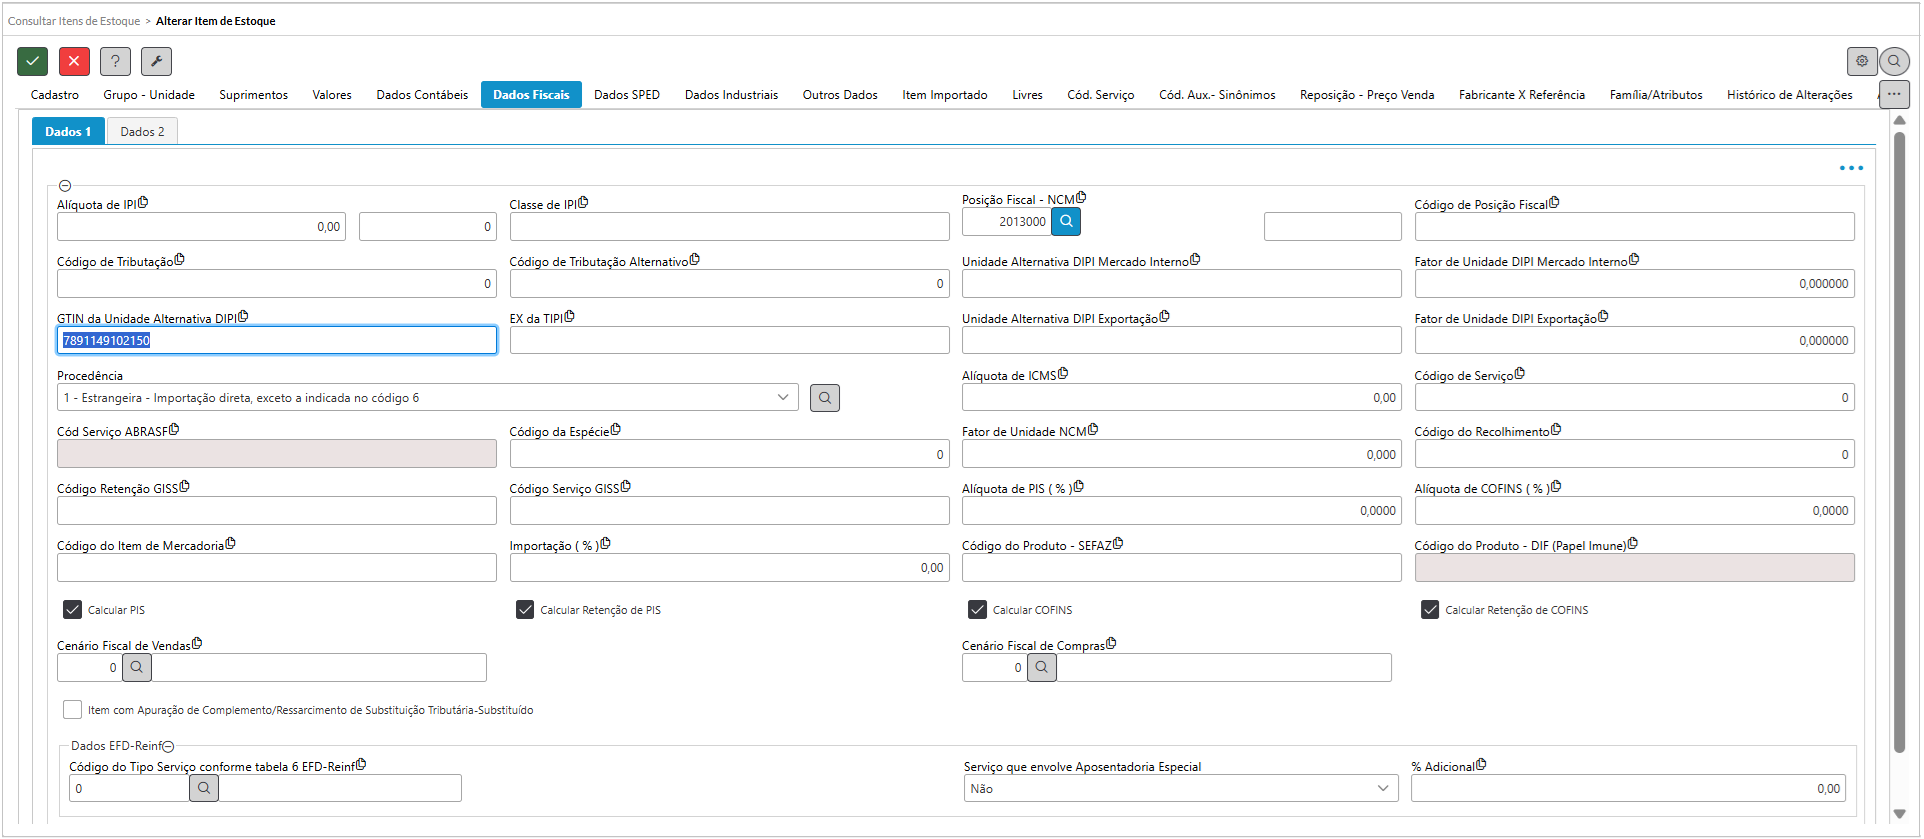This screenshot has width=1924, height=839.
Task: Click the EFD-Reinf service type search icon
Action: click(204, 788)
